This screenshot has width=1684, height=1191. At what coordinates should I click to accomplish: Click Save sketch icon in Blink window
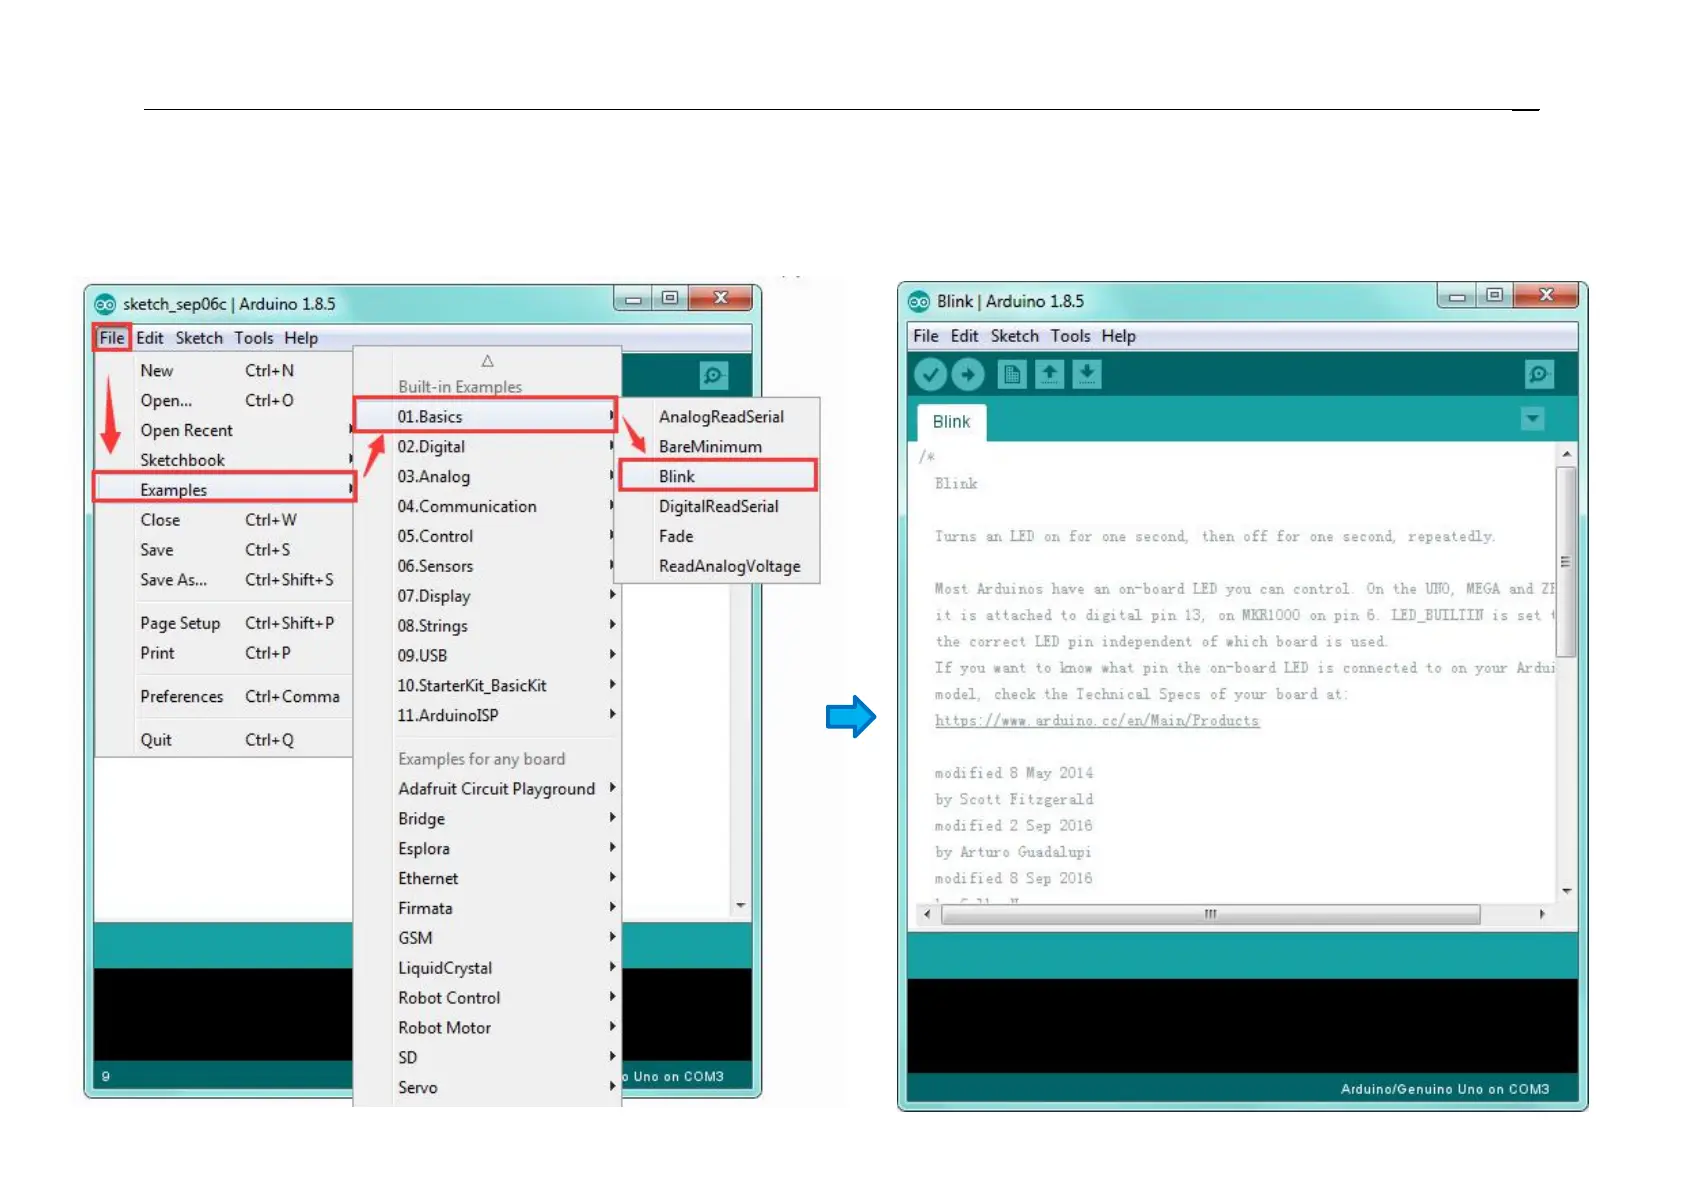point(1086,375)
